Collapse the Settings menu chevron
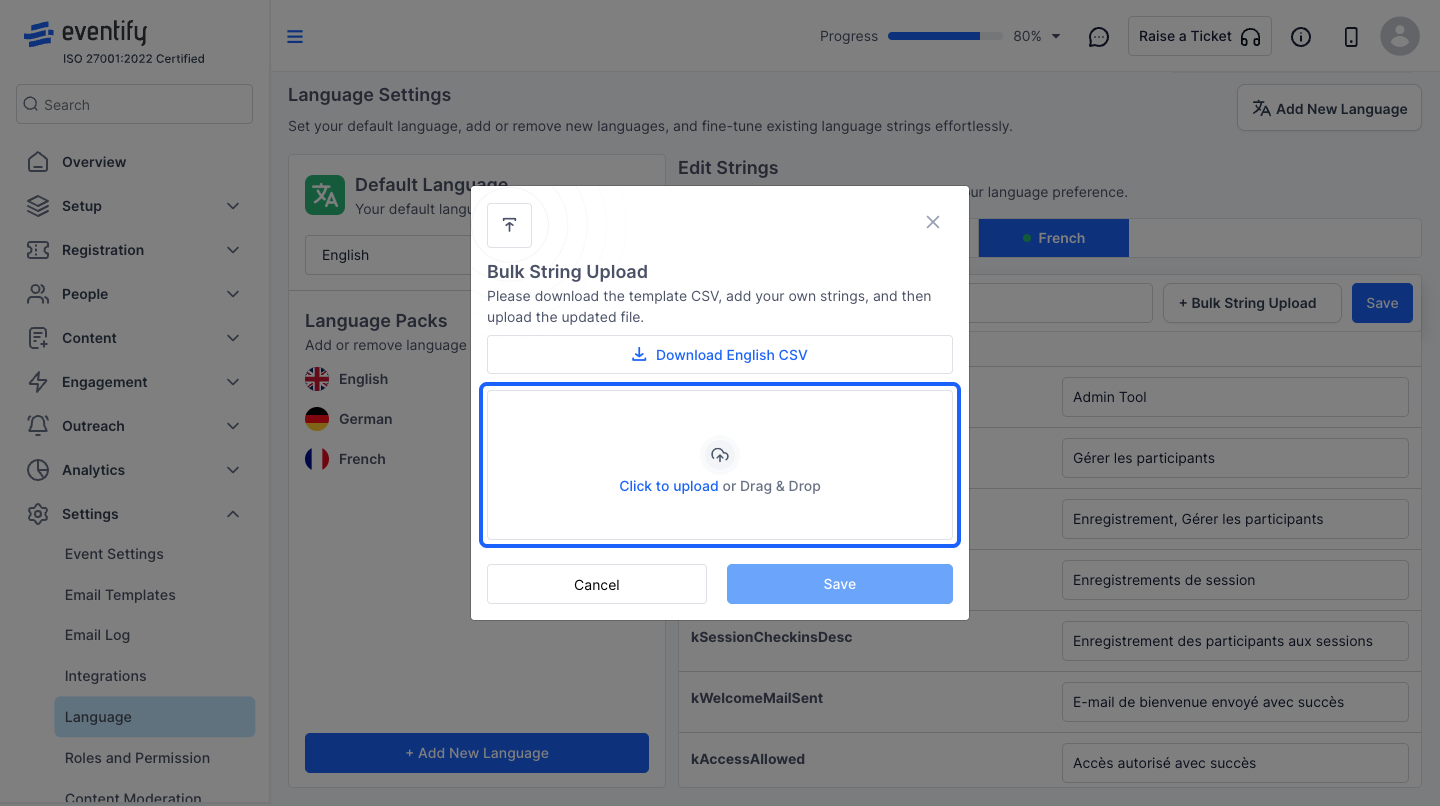The width and height of the screenshot is (1440, 806). pyautogui.click(x=233, y=514)
